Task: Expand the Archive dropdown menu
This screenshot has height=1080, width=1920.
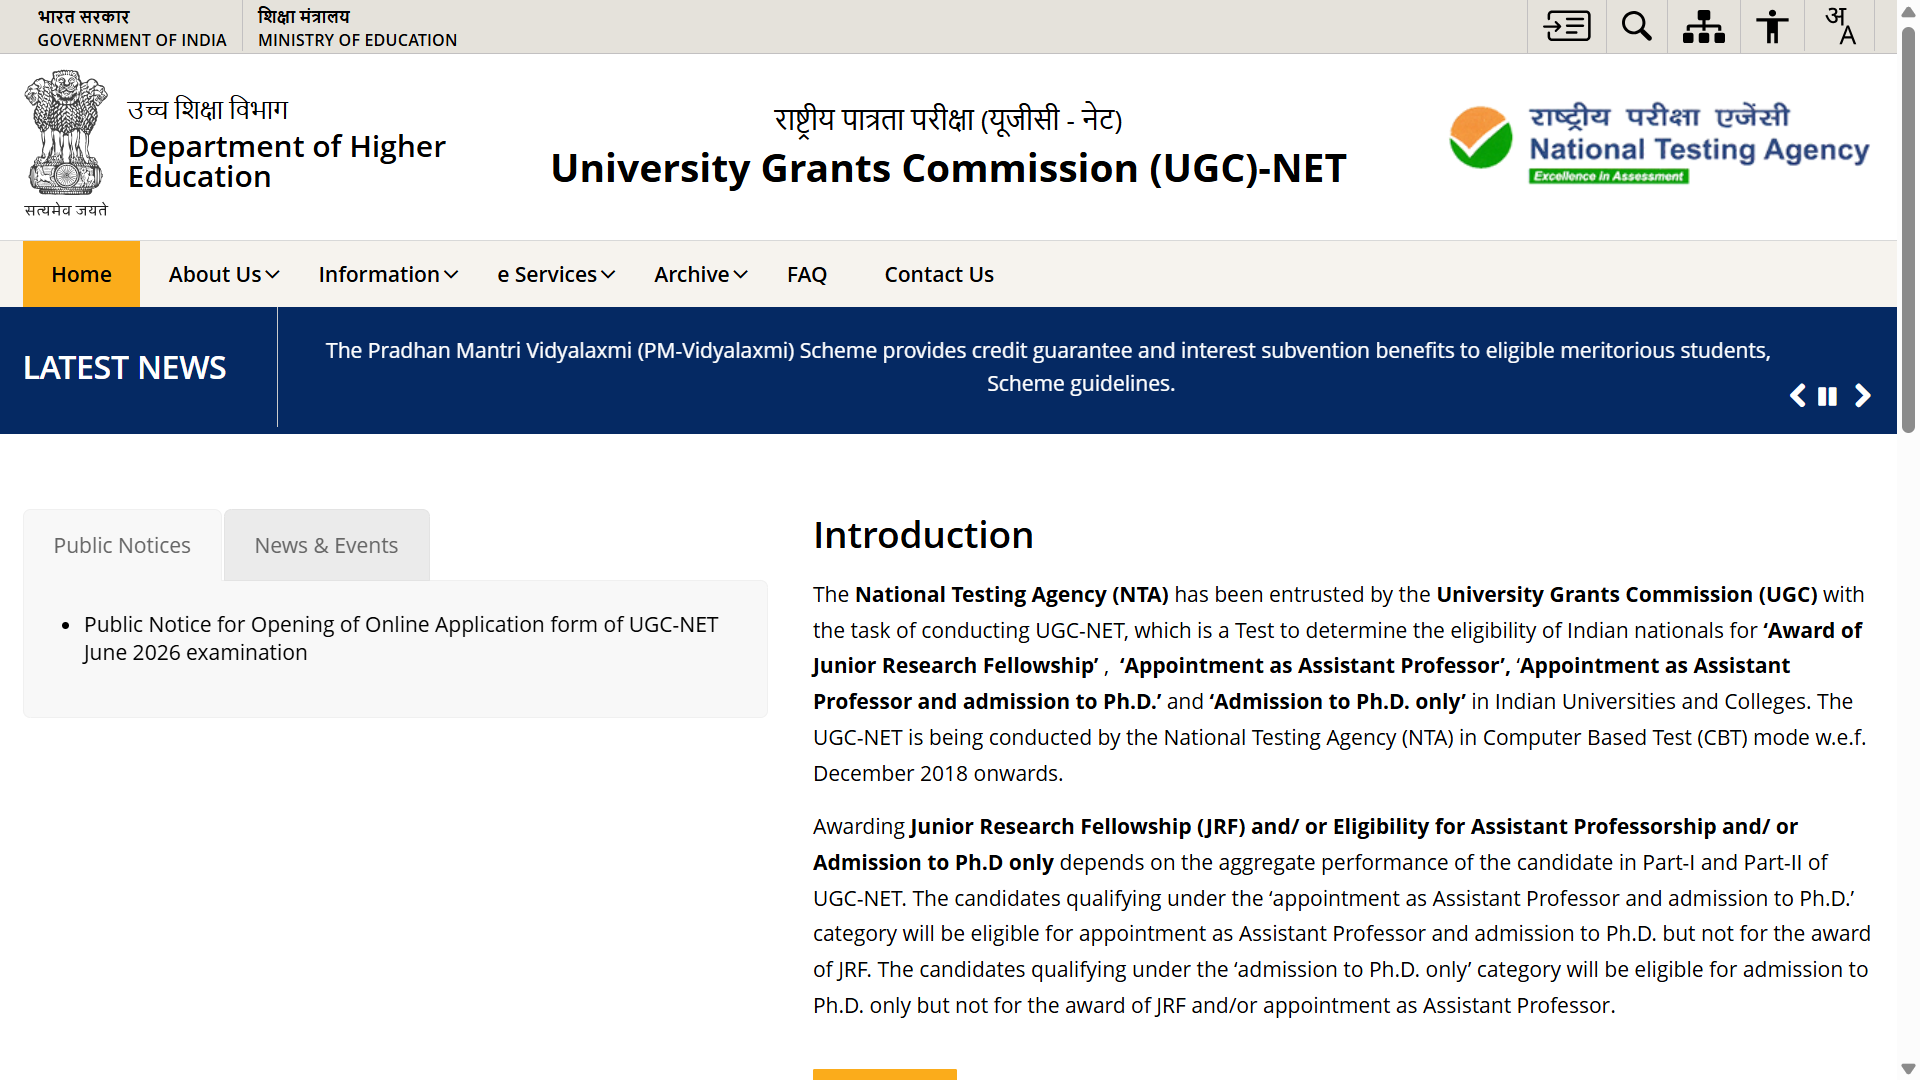Action: coord(701,274)
